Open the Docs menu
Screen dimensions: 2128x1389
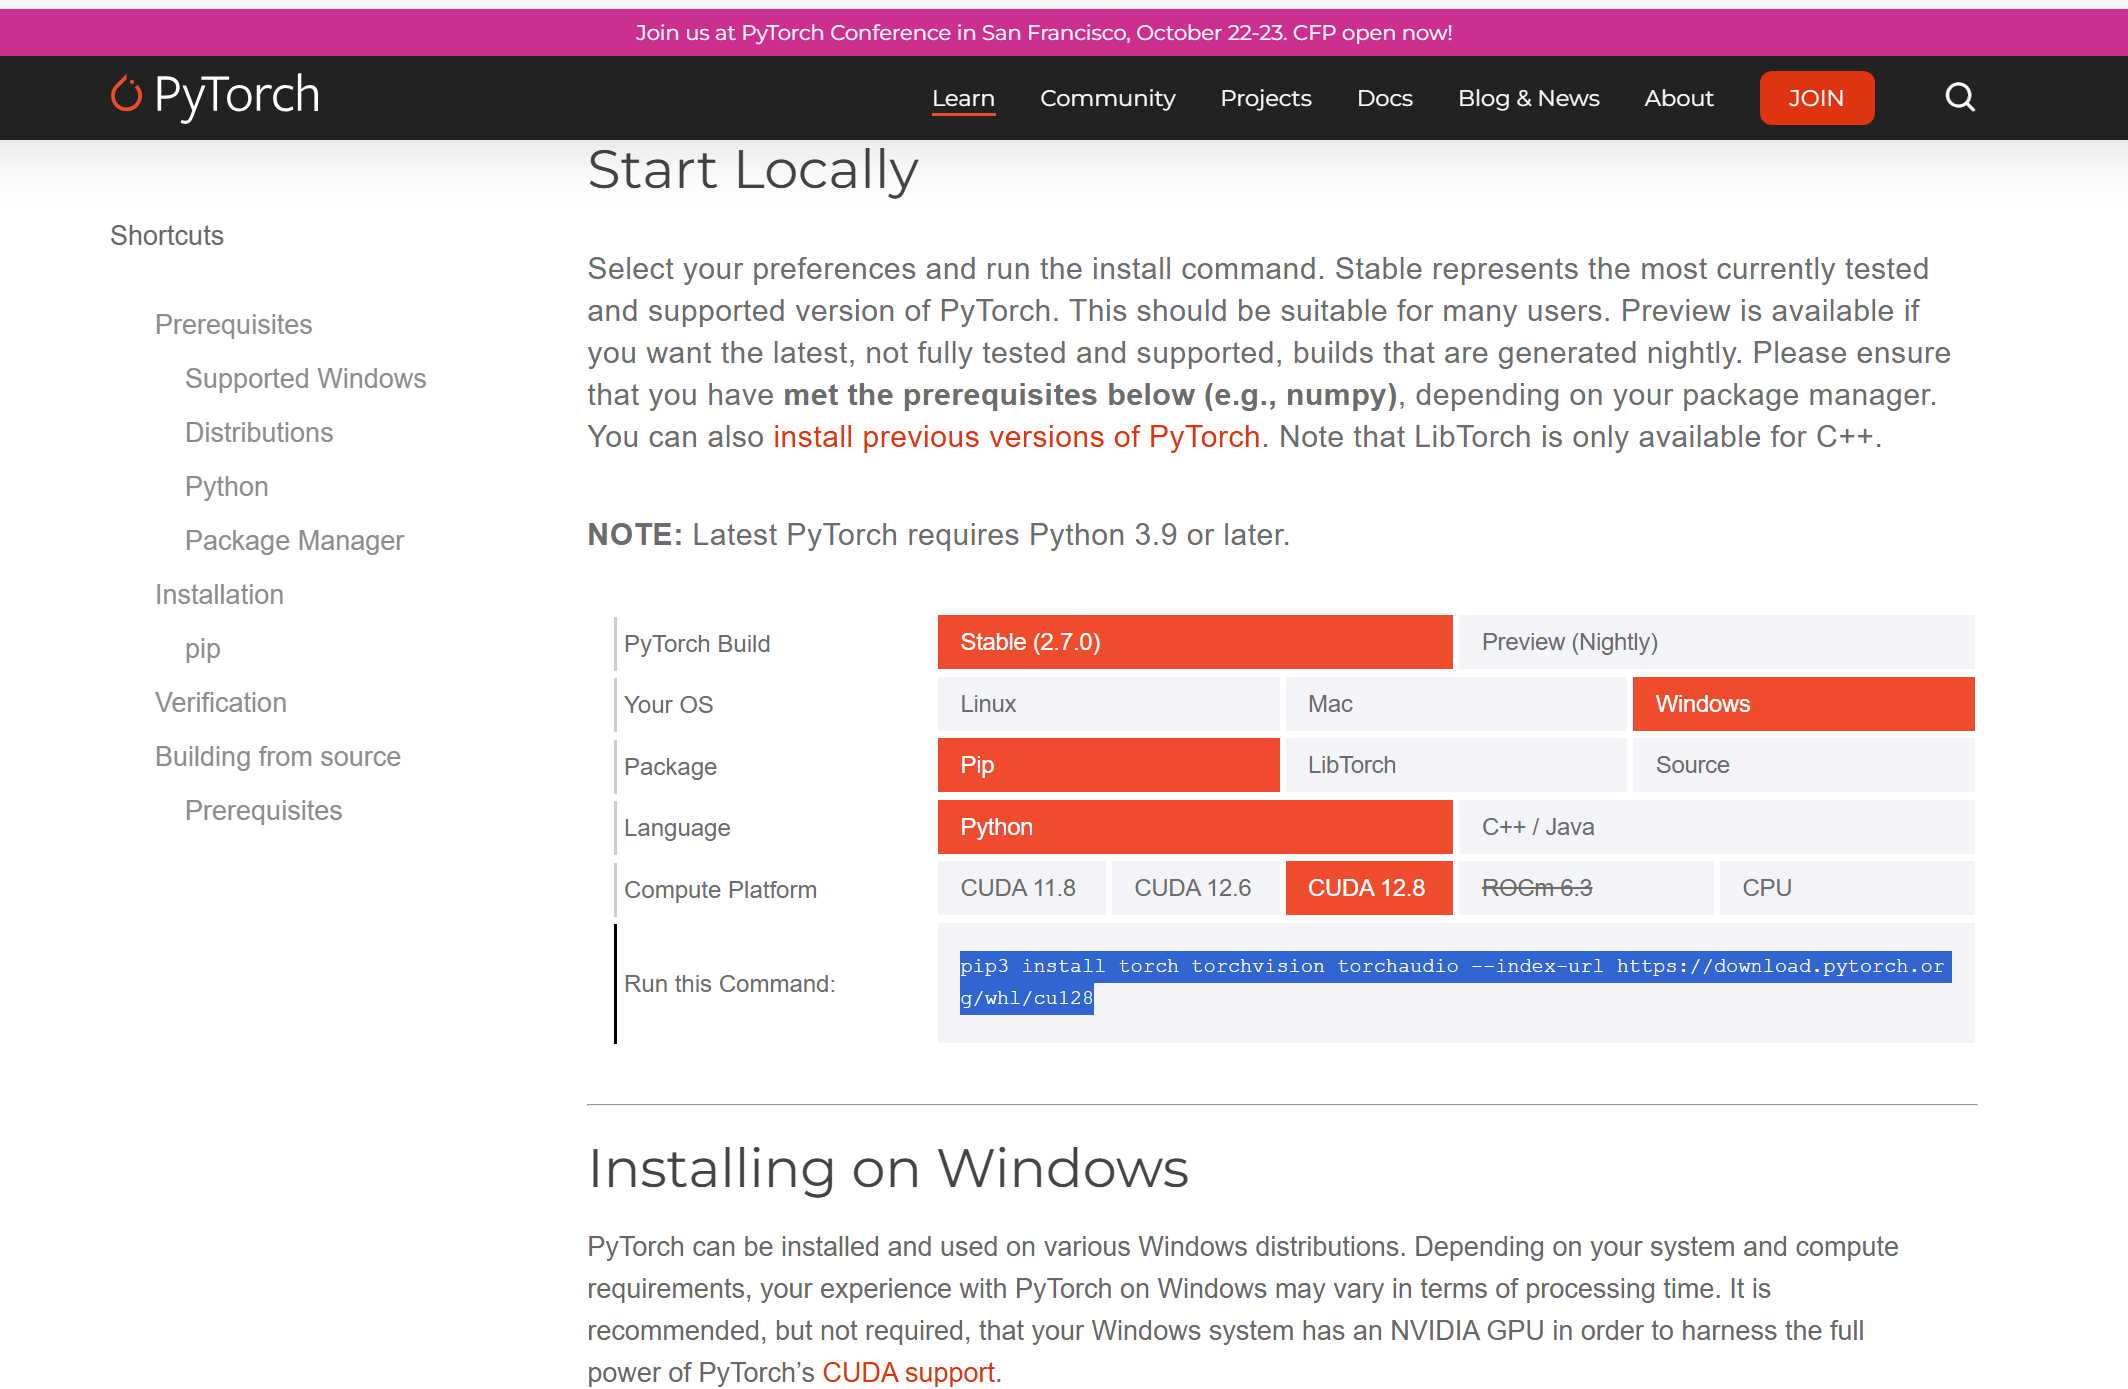tap(1384, 98)
